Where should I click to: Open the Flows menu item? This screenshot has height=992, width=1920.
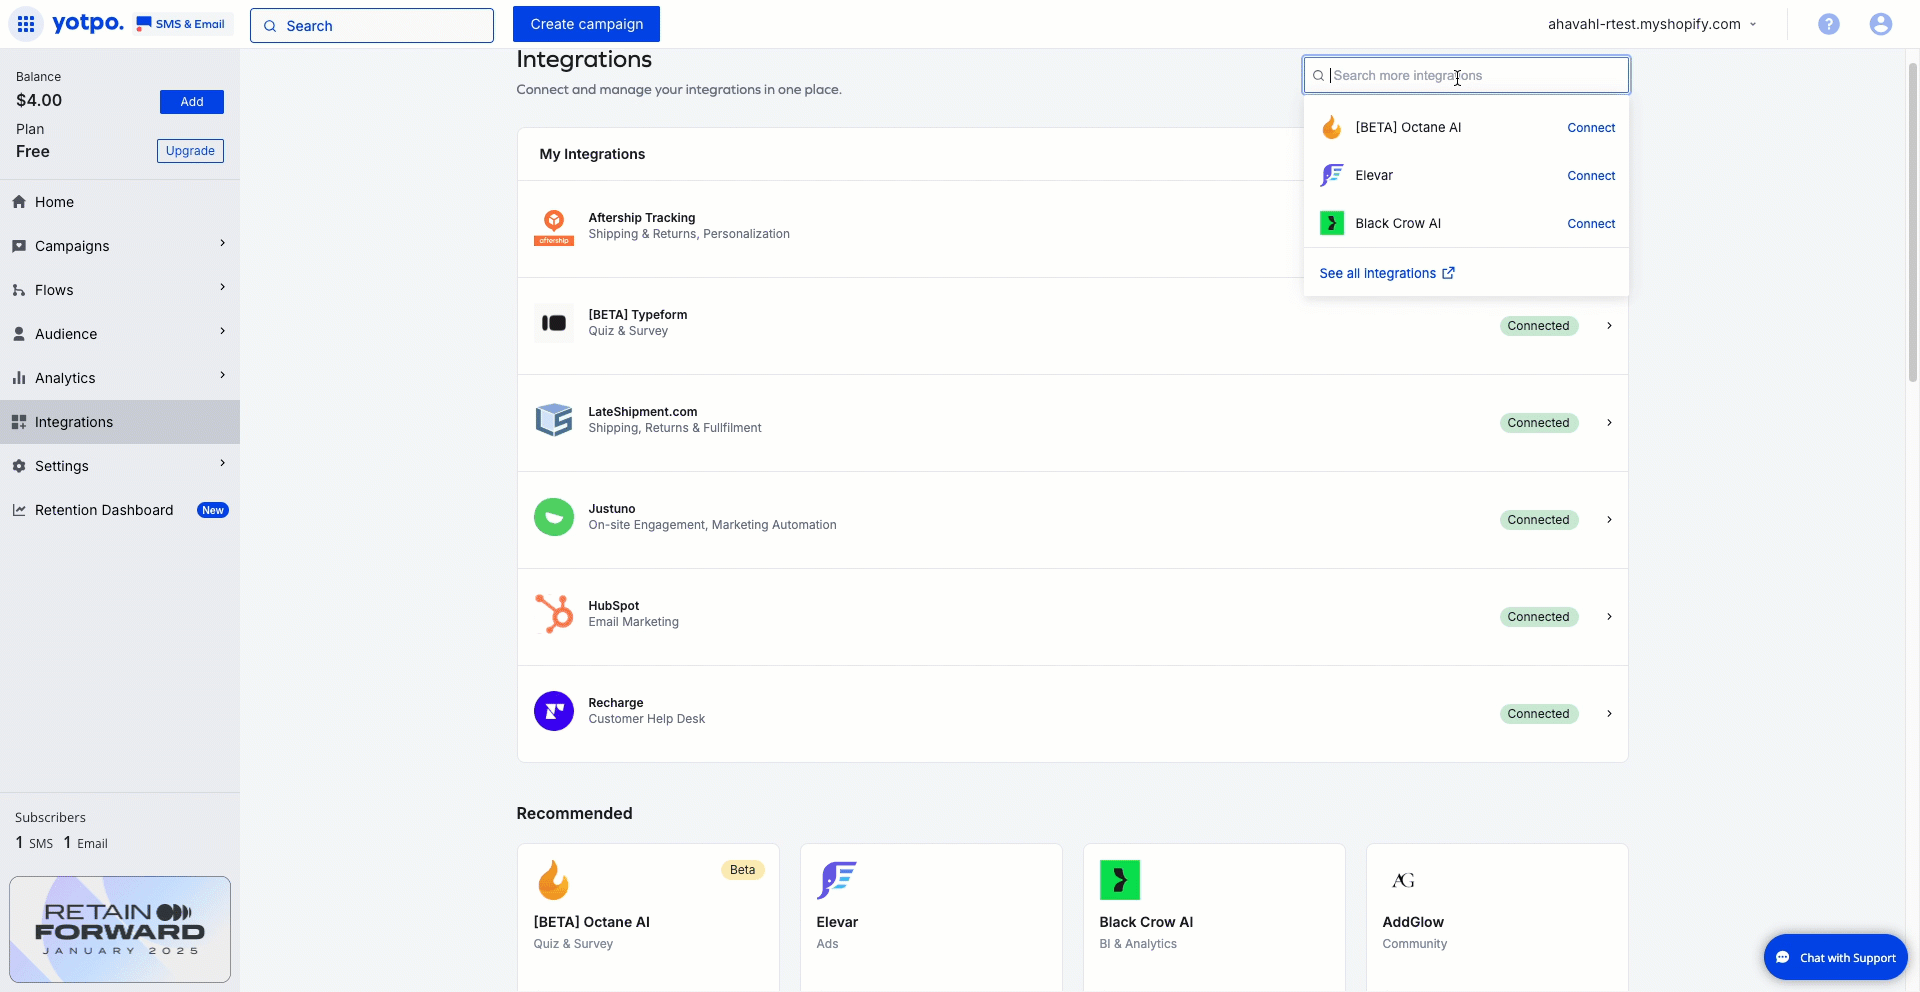(120, 290)
